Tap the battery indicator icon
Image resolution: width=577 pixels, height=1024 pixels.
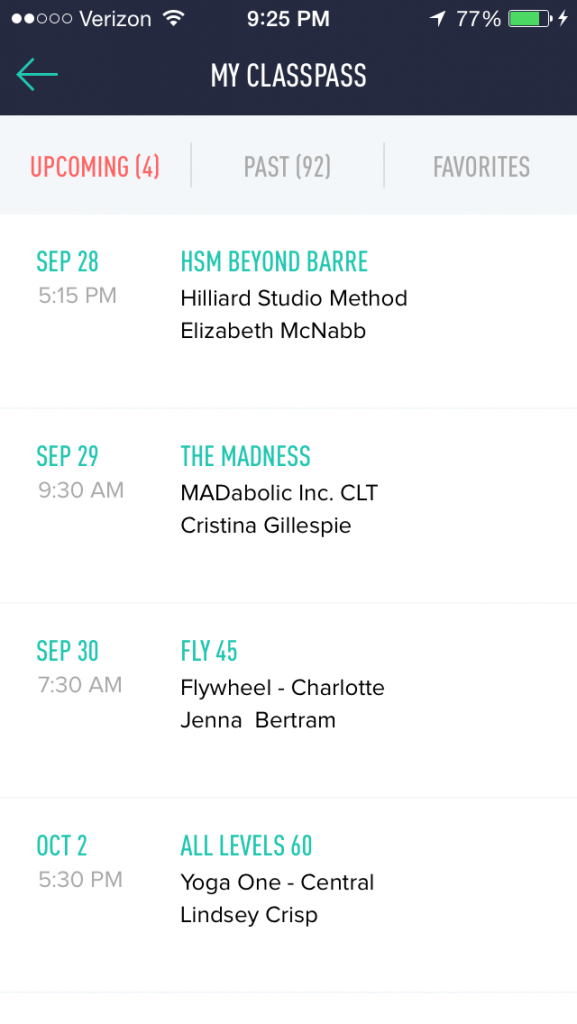click(529, 18)
